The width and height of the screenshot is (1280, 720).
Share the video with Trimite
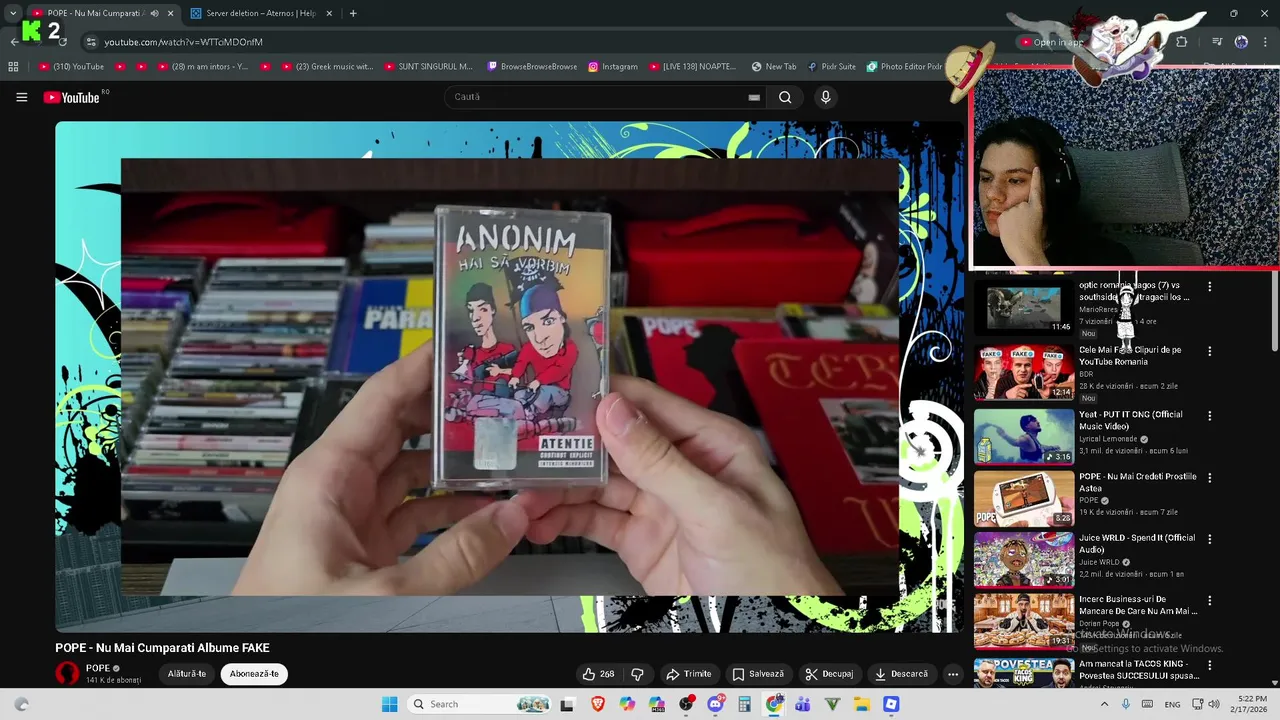pyautogui.click(x=689, y=674)
